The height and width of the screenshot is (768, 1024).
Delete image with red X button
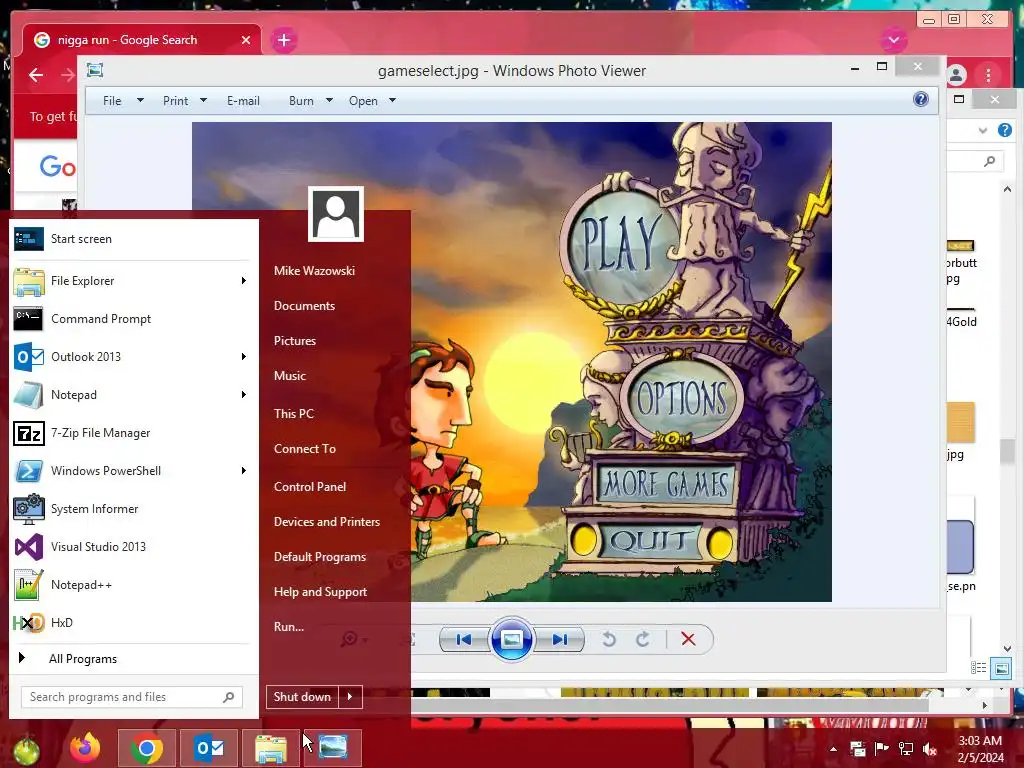click(688, 639)
